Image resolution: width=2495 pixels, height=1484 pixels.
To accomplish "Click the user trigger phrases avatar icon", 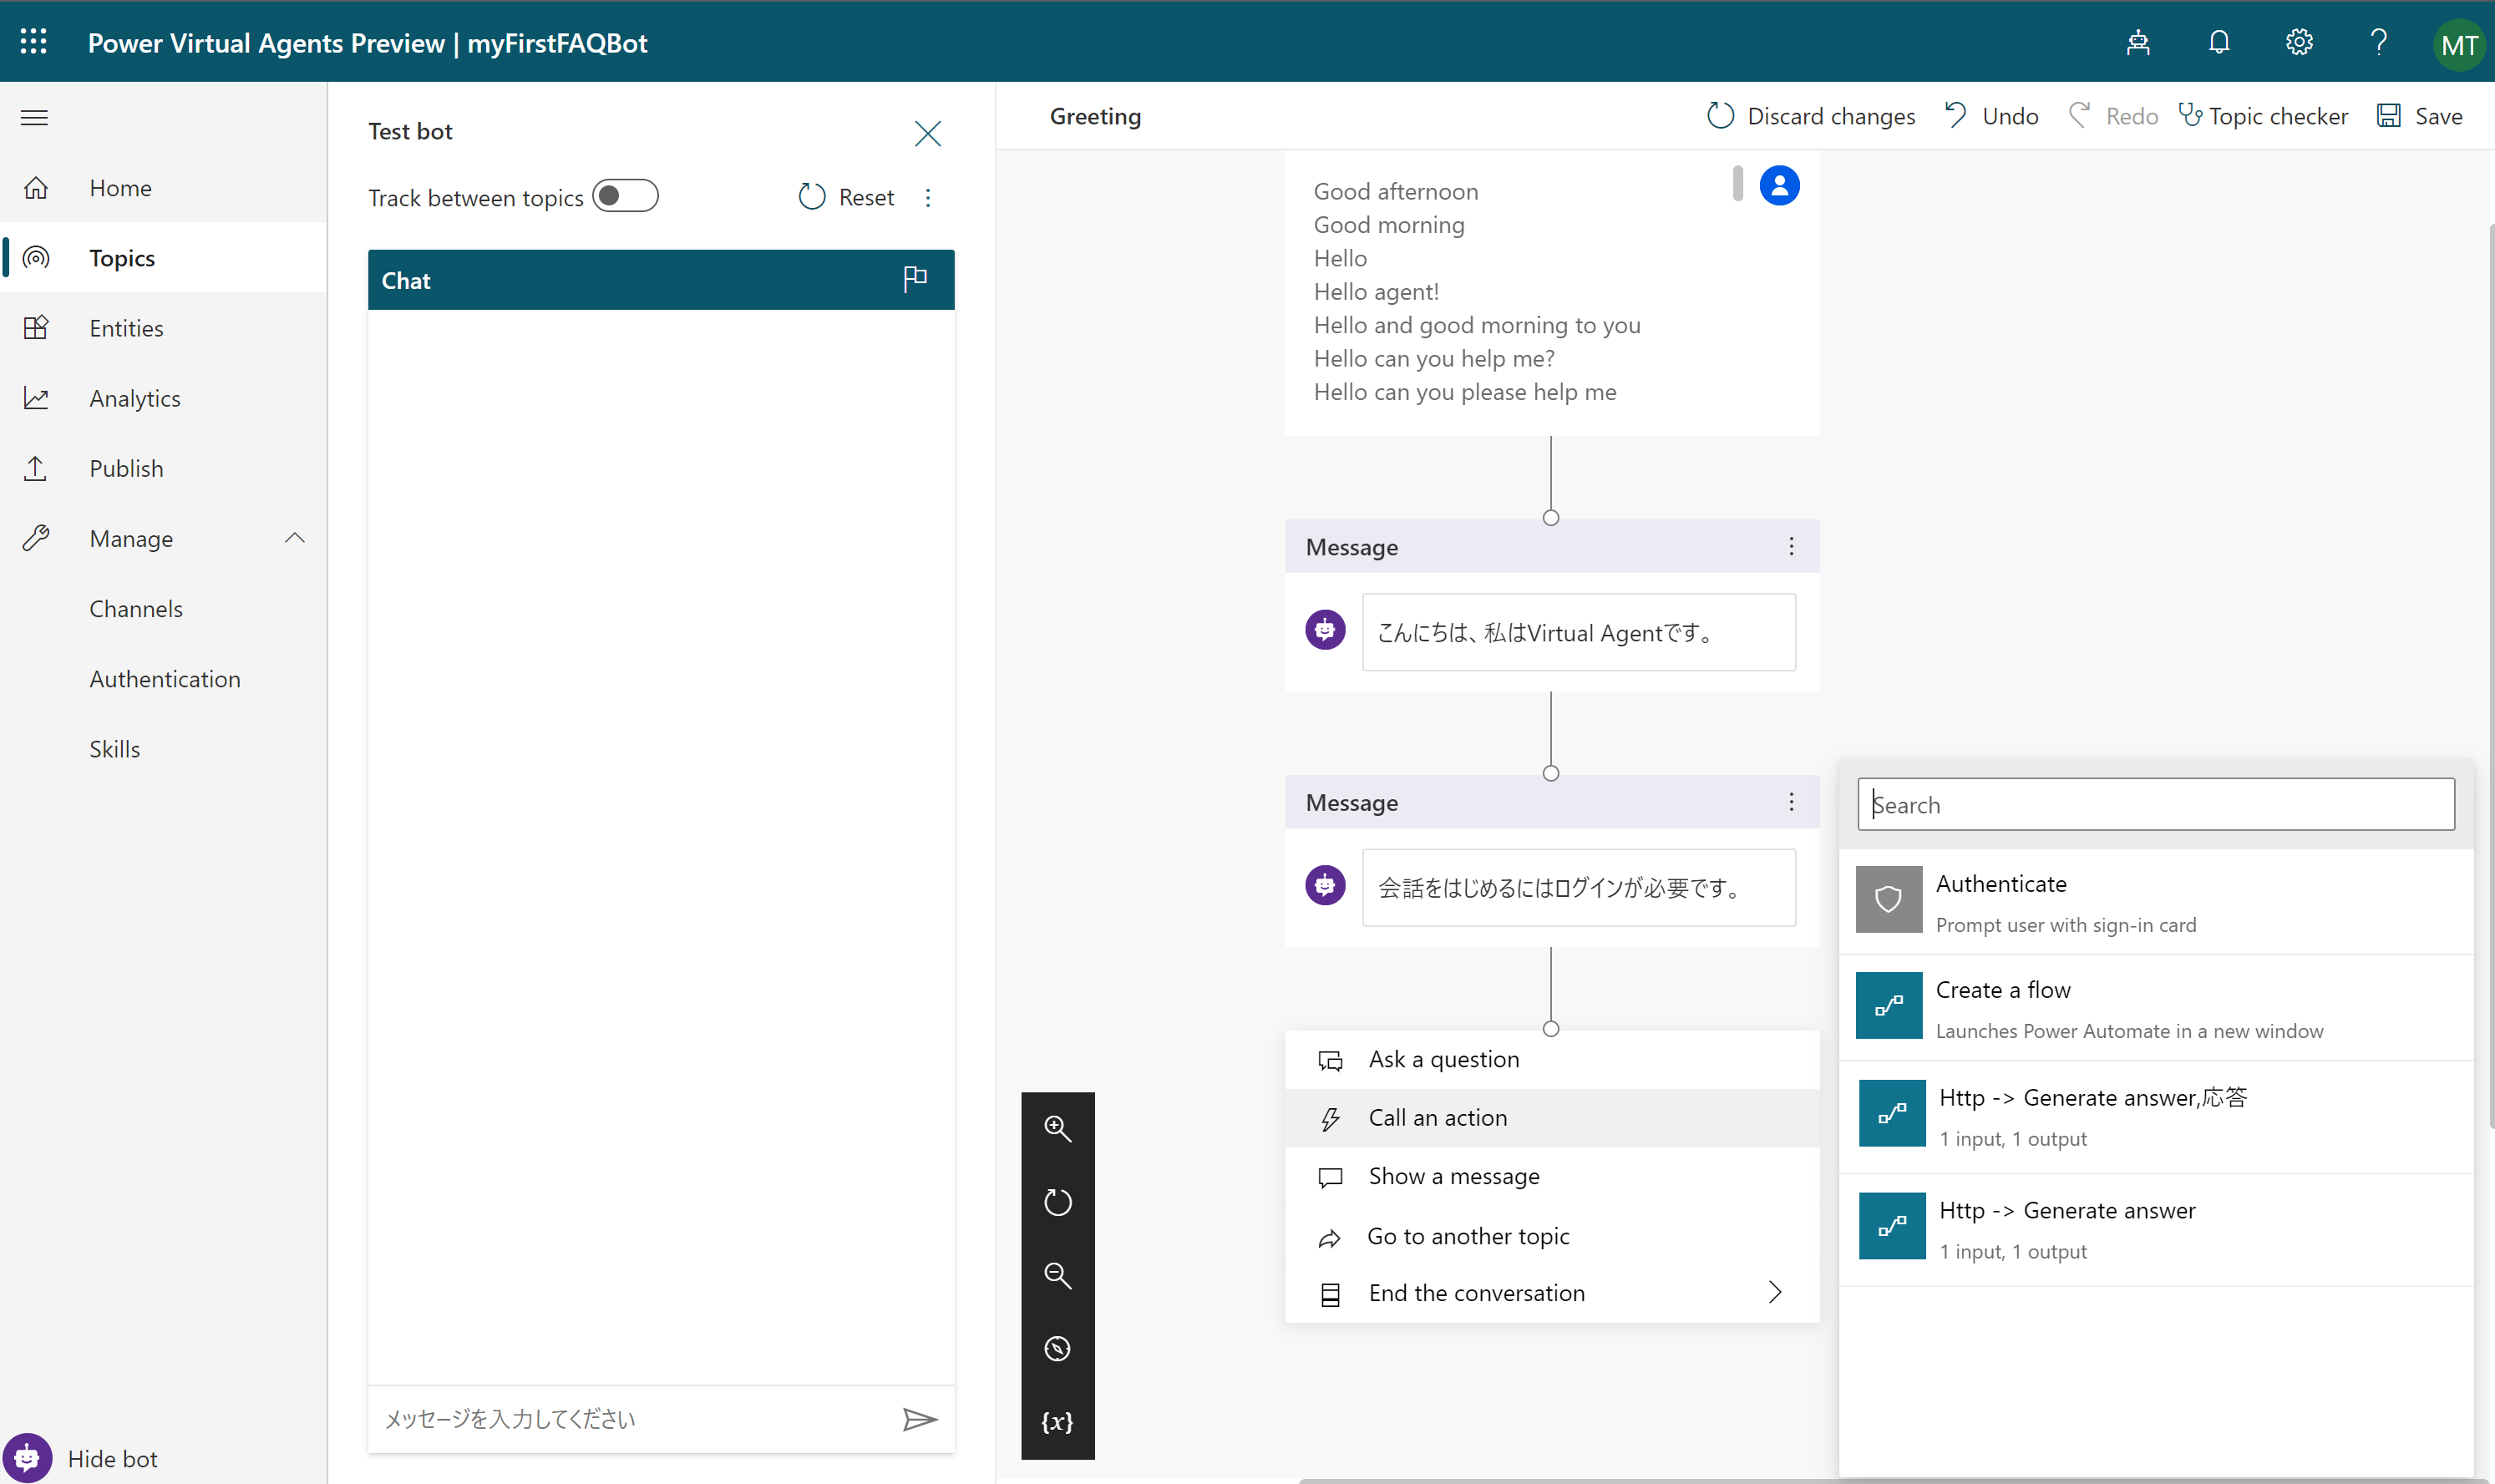I will 1778,185.
